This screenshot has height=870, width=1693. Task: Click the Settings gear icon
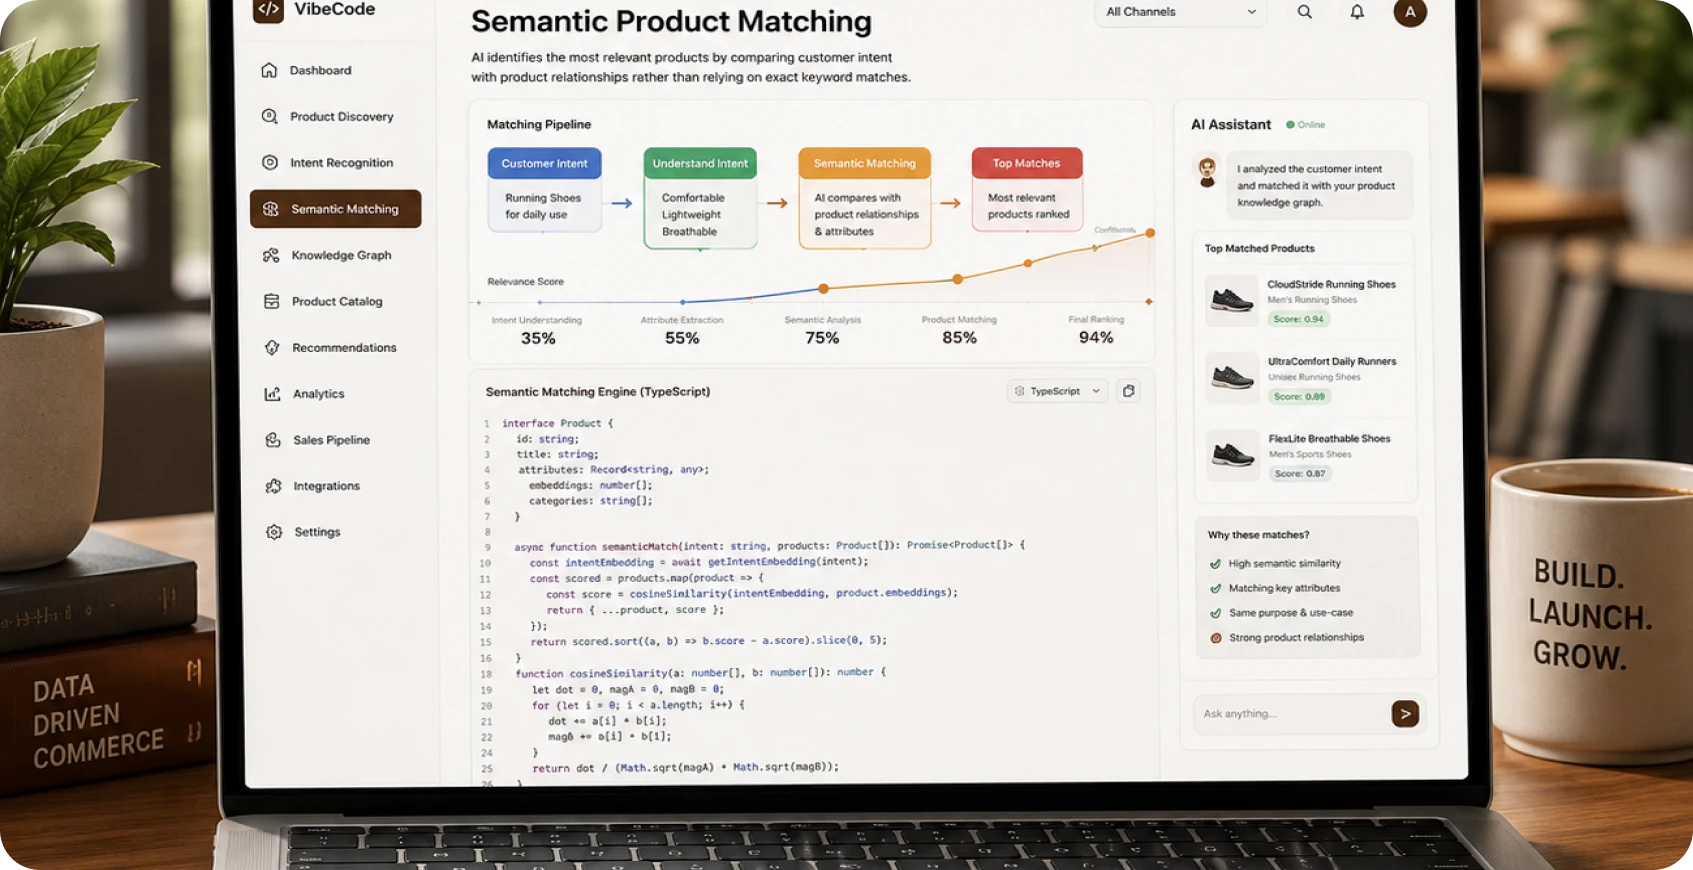pos(274,532)
